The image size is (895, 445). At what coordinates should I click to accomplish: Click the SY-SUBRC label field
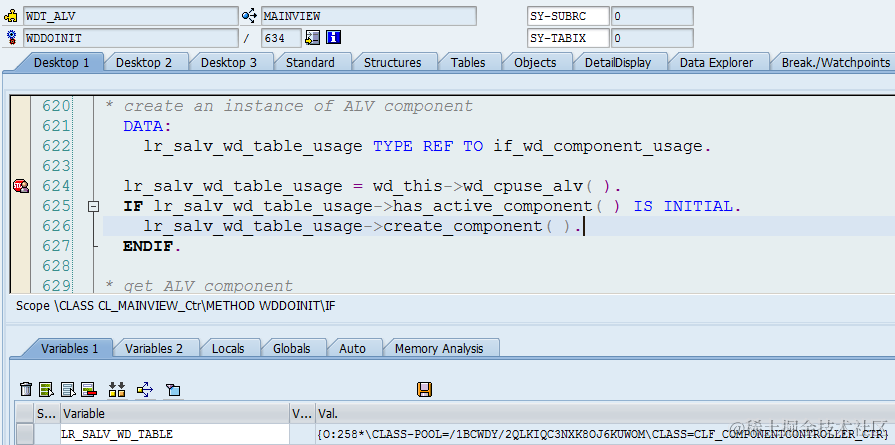pyautogui.click(x=568, y=16)
